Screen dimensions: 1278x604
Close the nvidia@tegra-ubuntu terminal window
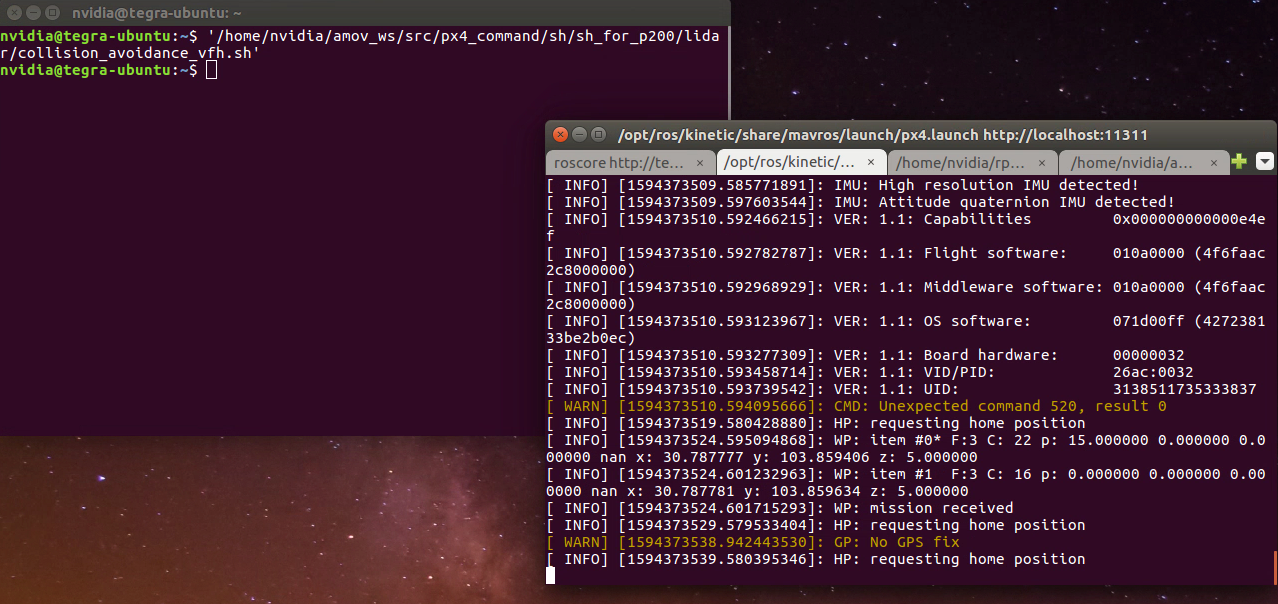13,13
